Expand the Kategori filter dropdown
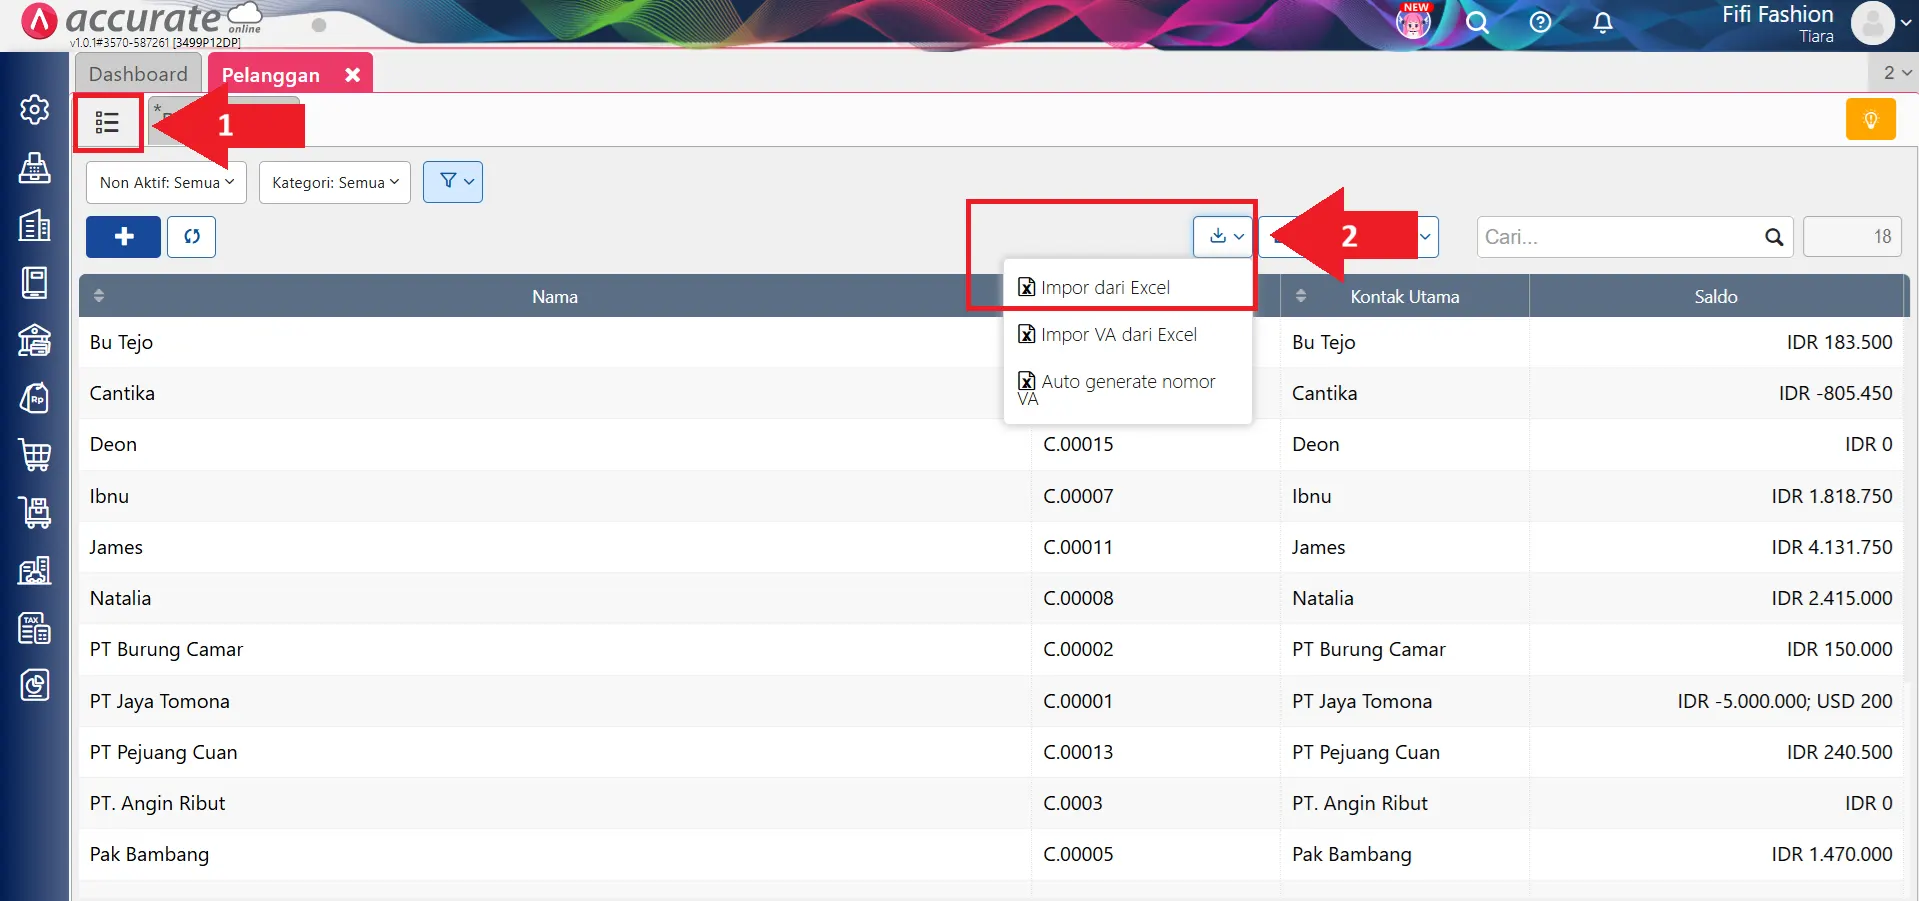1919x901 pixels. (x=334, y=183)
